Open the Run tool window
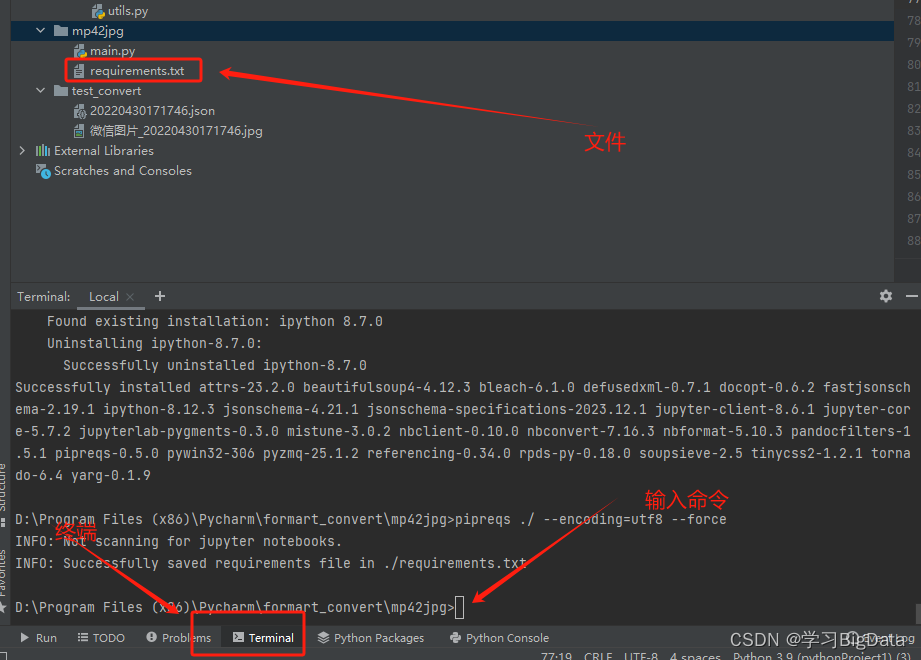The height and width of the screenshot is (660, 921). coord(39,638)
